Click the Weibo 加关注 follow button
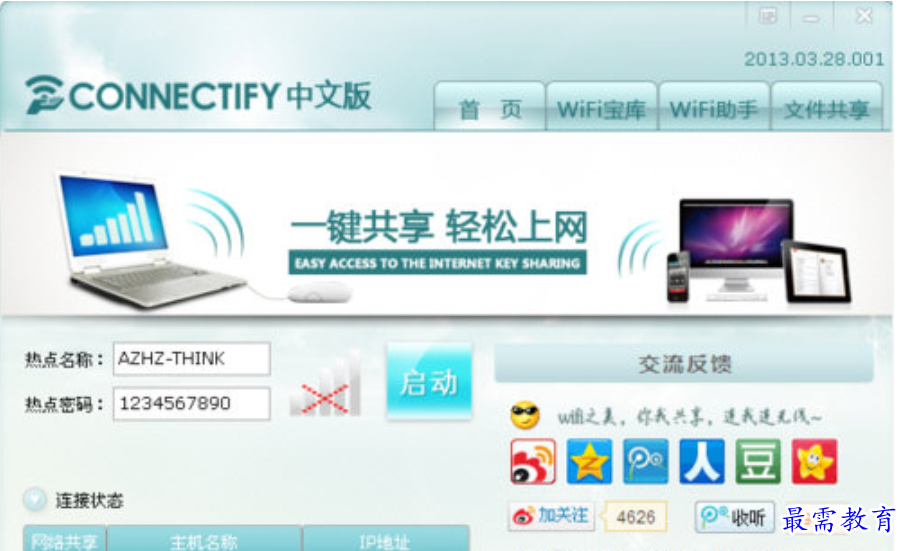This screenshot has width=904, height=551. point(552,516)
